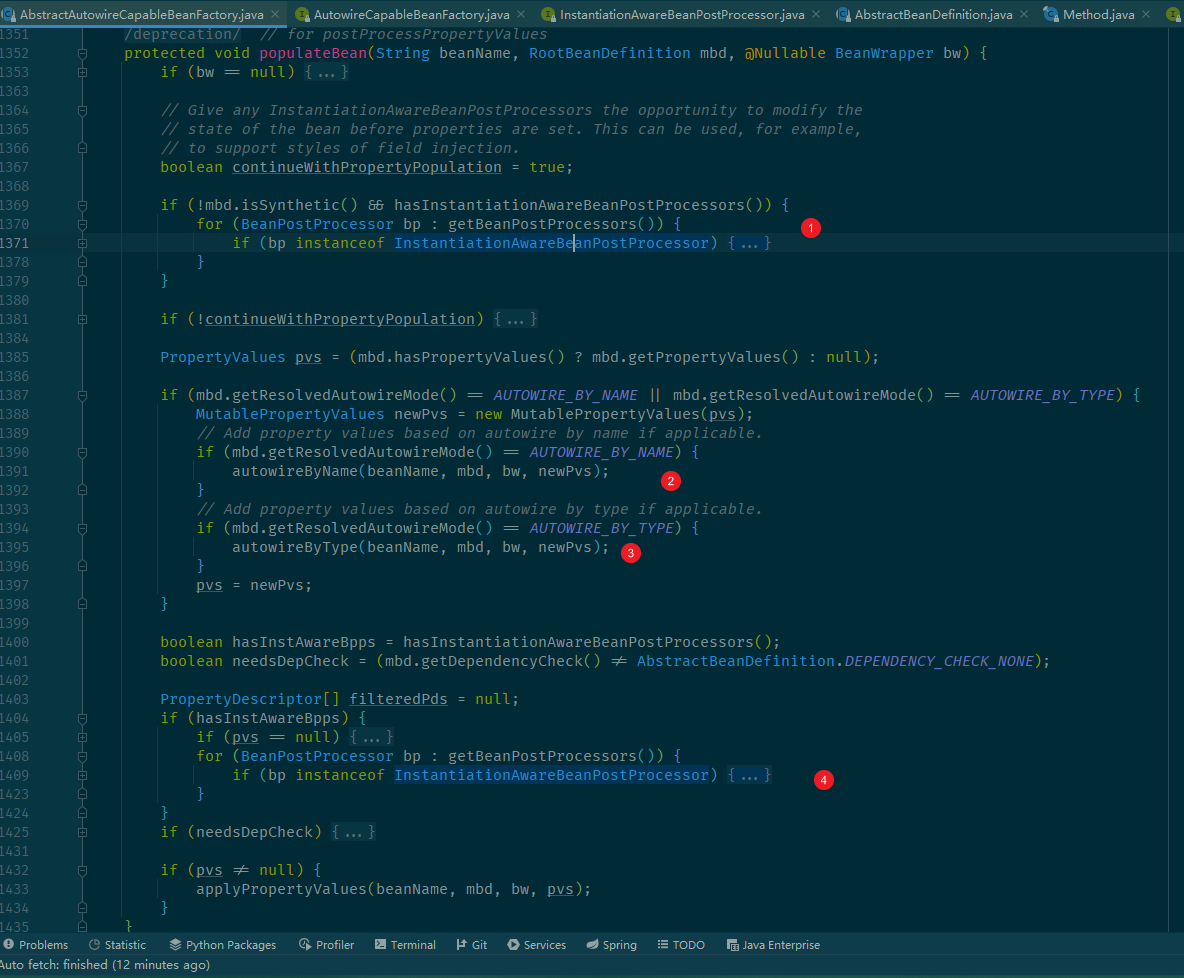Click applyPropertyValues call on line 1433
The height and width of the screenshot is (978, 1184).
point(282,890)
